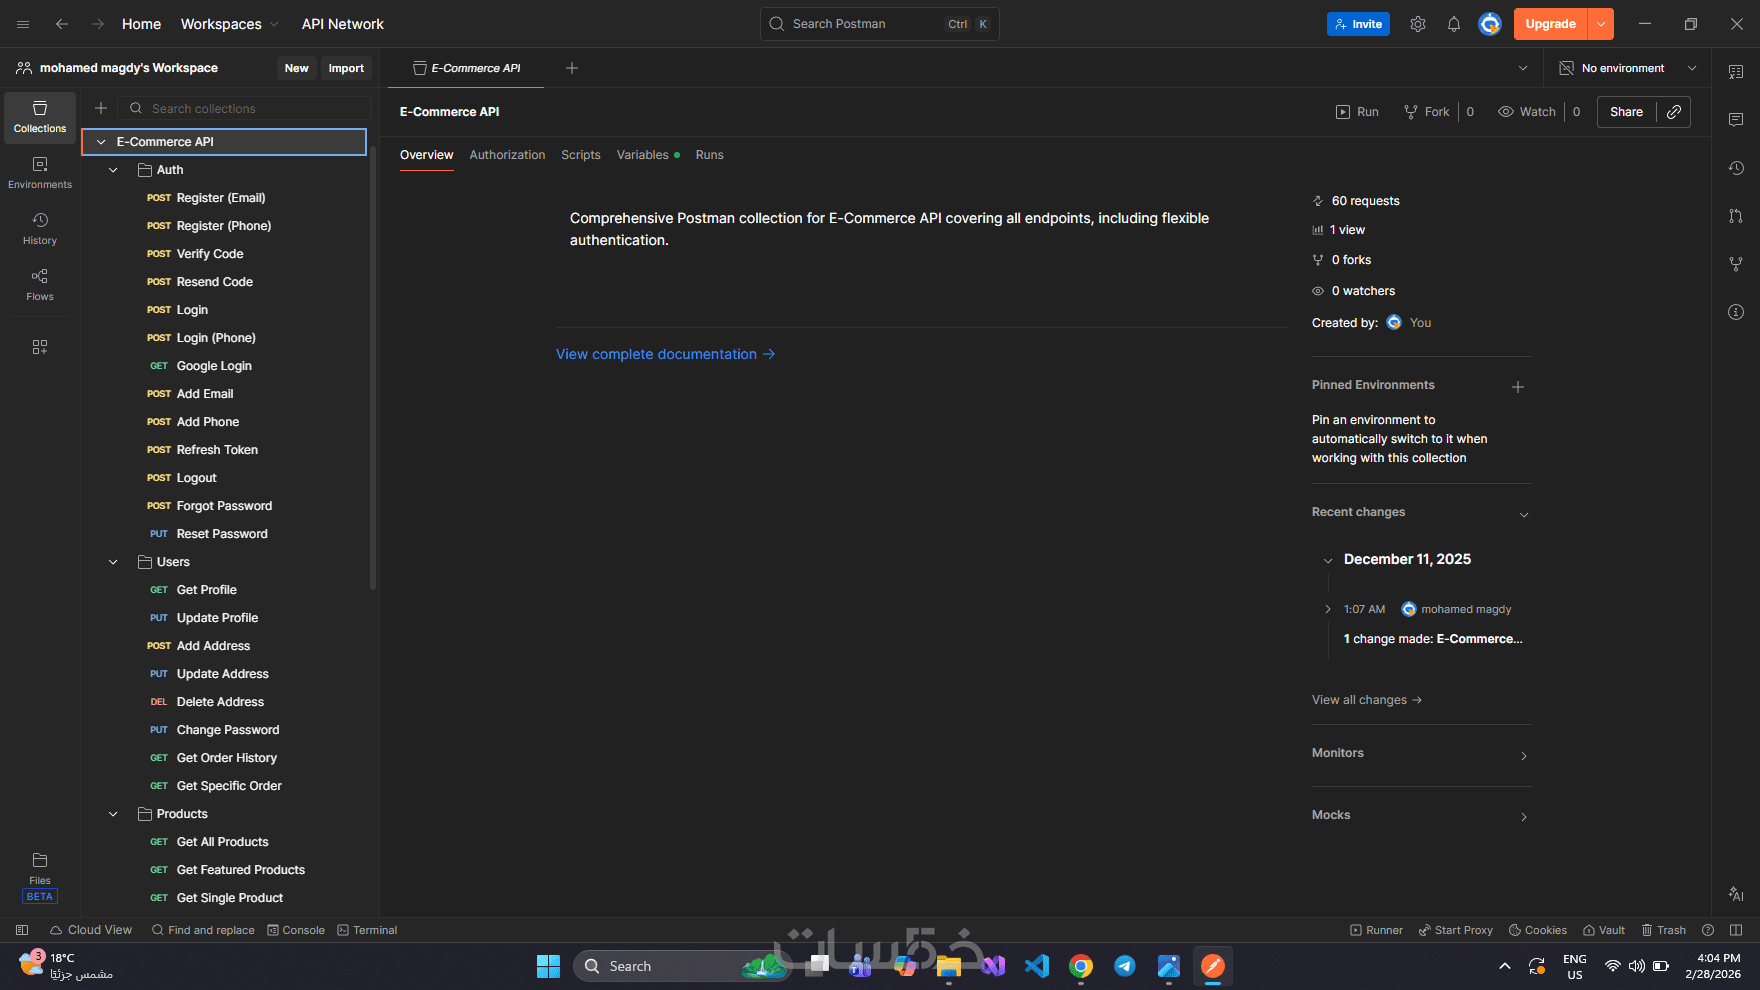Open a new tab with the plus button
The width and height of the screenshot is (1760, 990).
tap(572, 68)
